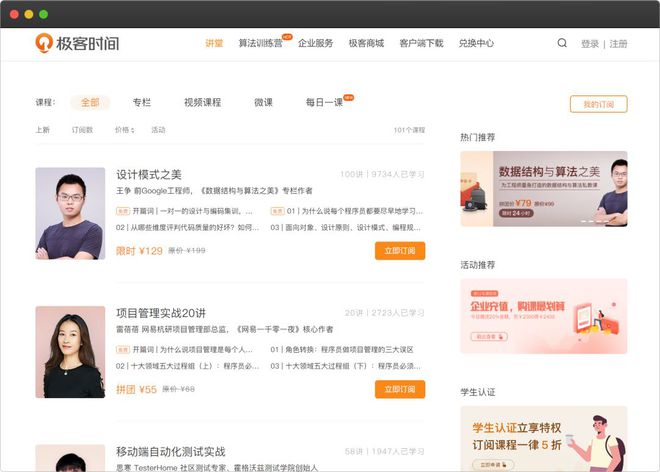Viewport: 660px width, 472px height.
Task: Click the macOS yellow minimize window dot
Action: tap(29, 14)
